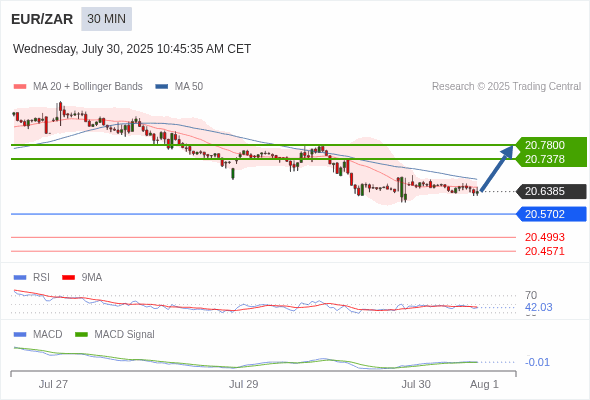Click the 20.4571 support price label
590x400 pixels.
[545, 251]
